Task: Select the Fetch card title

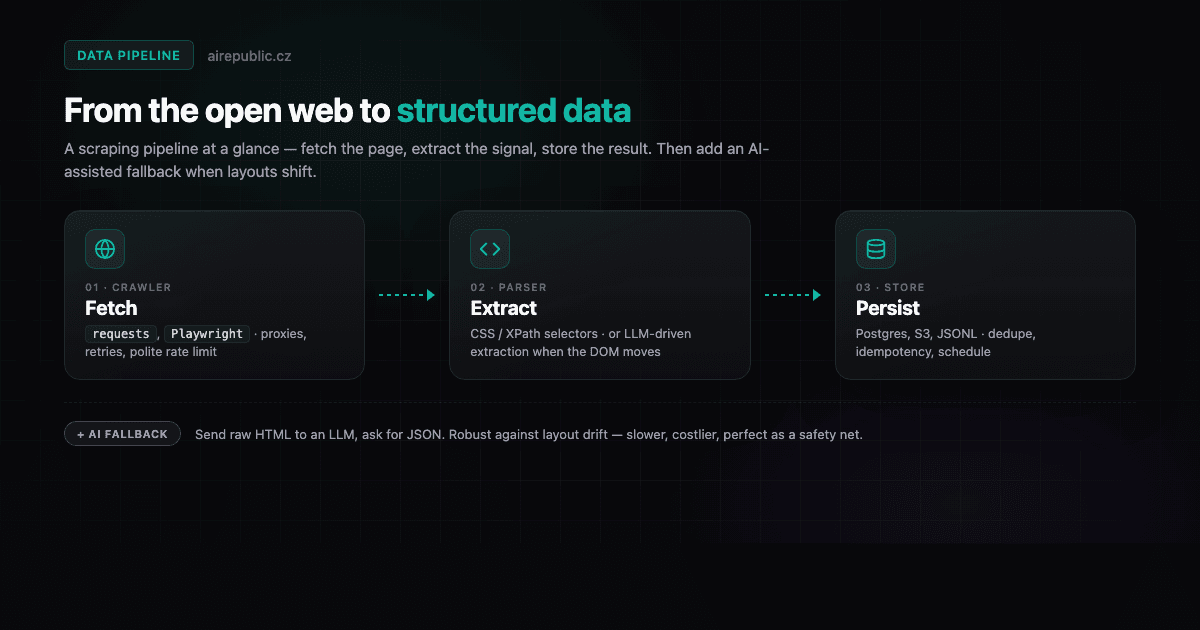Action: pos(111,308)
